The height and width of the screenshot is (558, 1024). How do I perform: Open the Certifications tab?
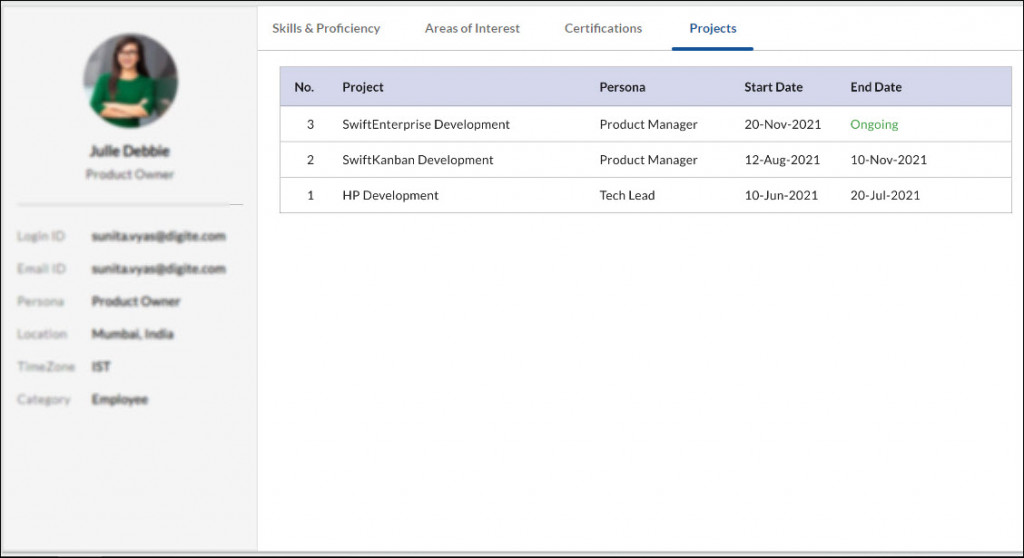point(603,28)
